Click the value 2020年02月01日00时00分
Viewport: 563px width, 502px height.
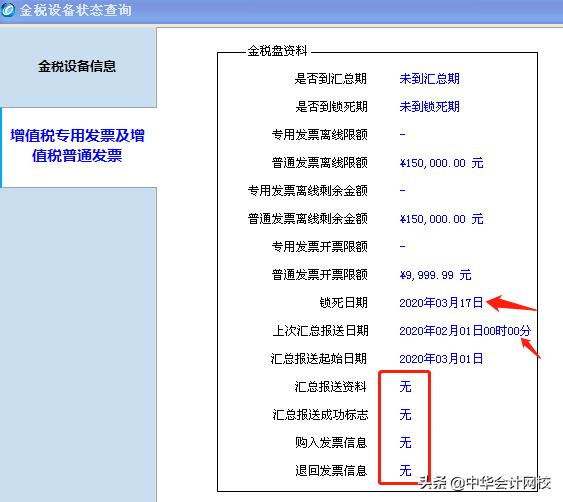[465, 331]
